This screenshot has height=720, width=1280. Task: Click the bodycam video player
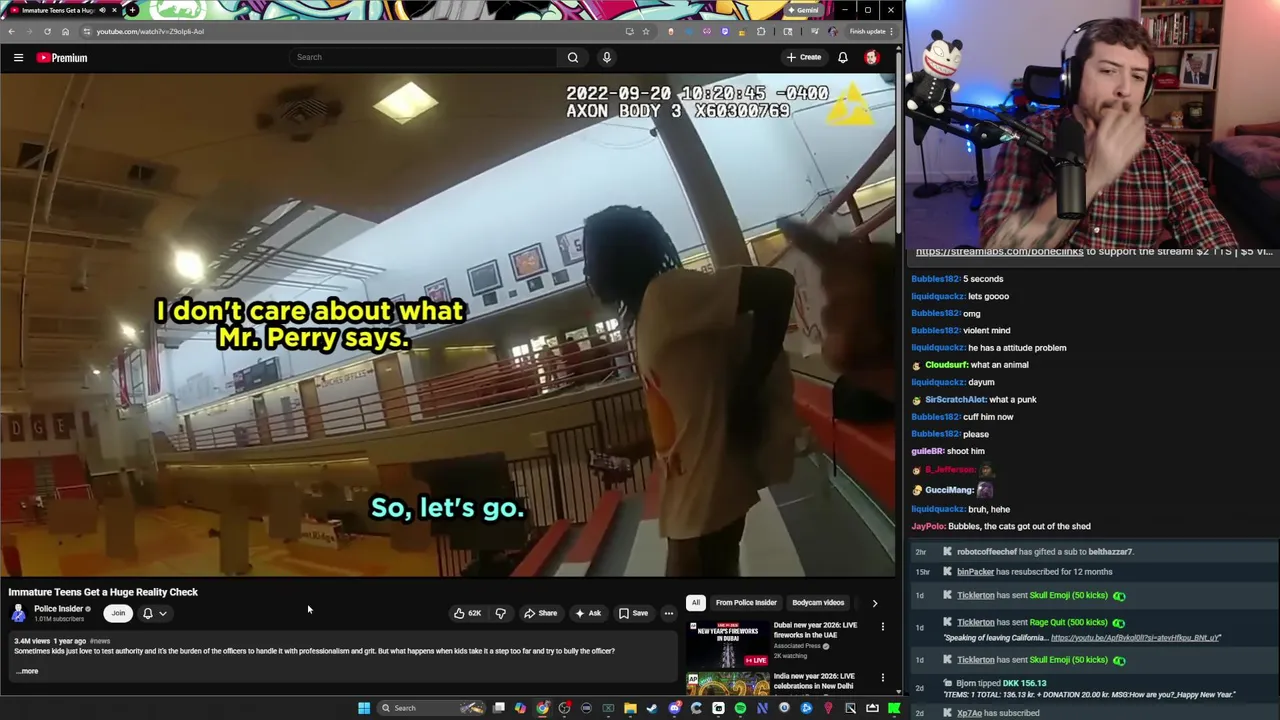[x=448, y=325]
